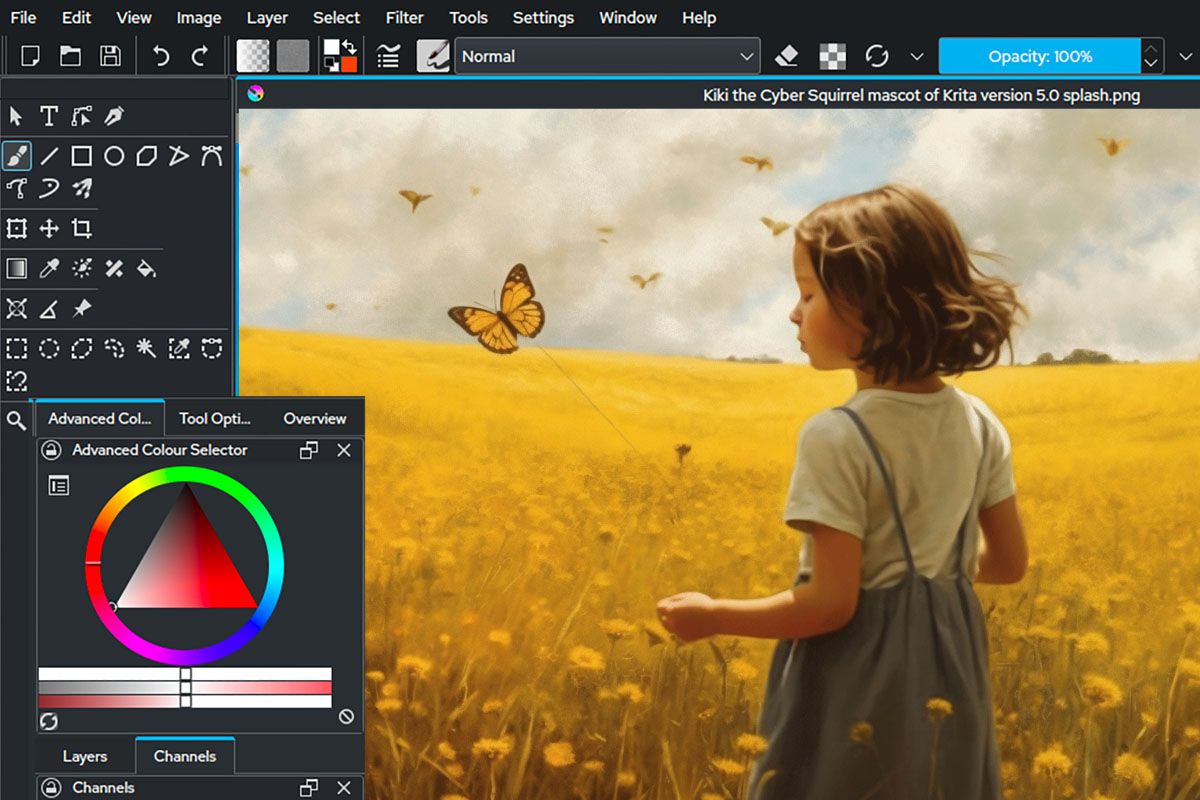Enable preserve alpha mode

[x=833, y=56]
